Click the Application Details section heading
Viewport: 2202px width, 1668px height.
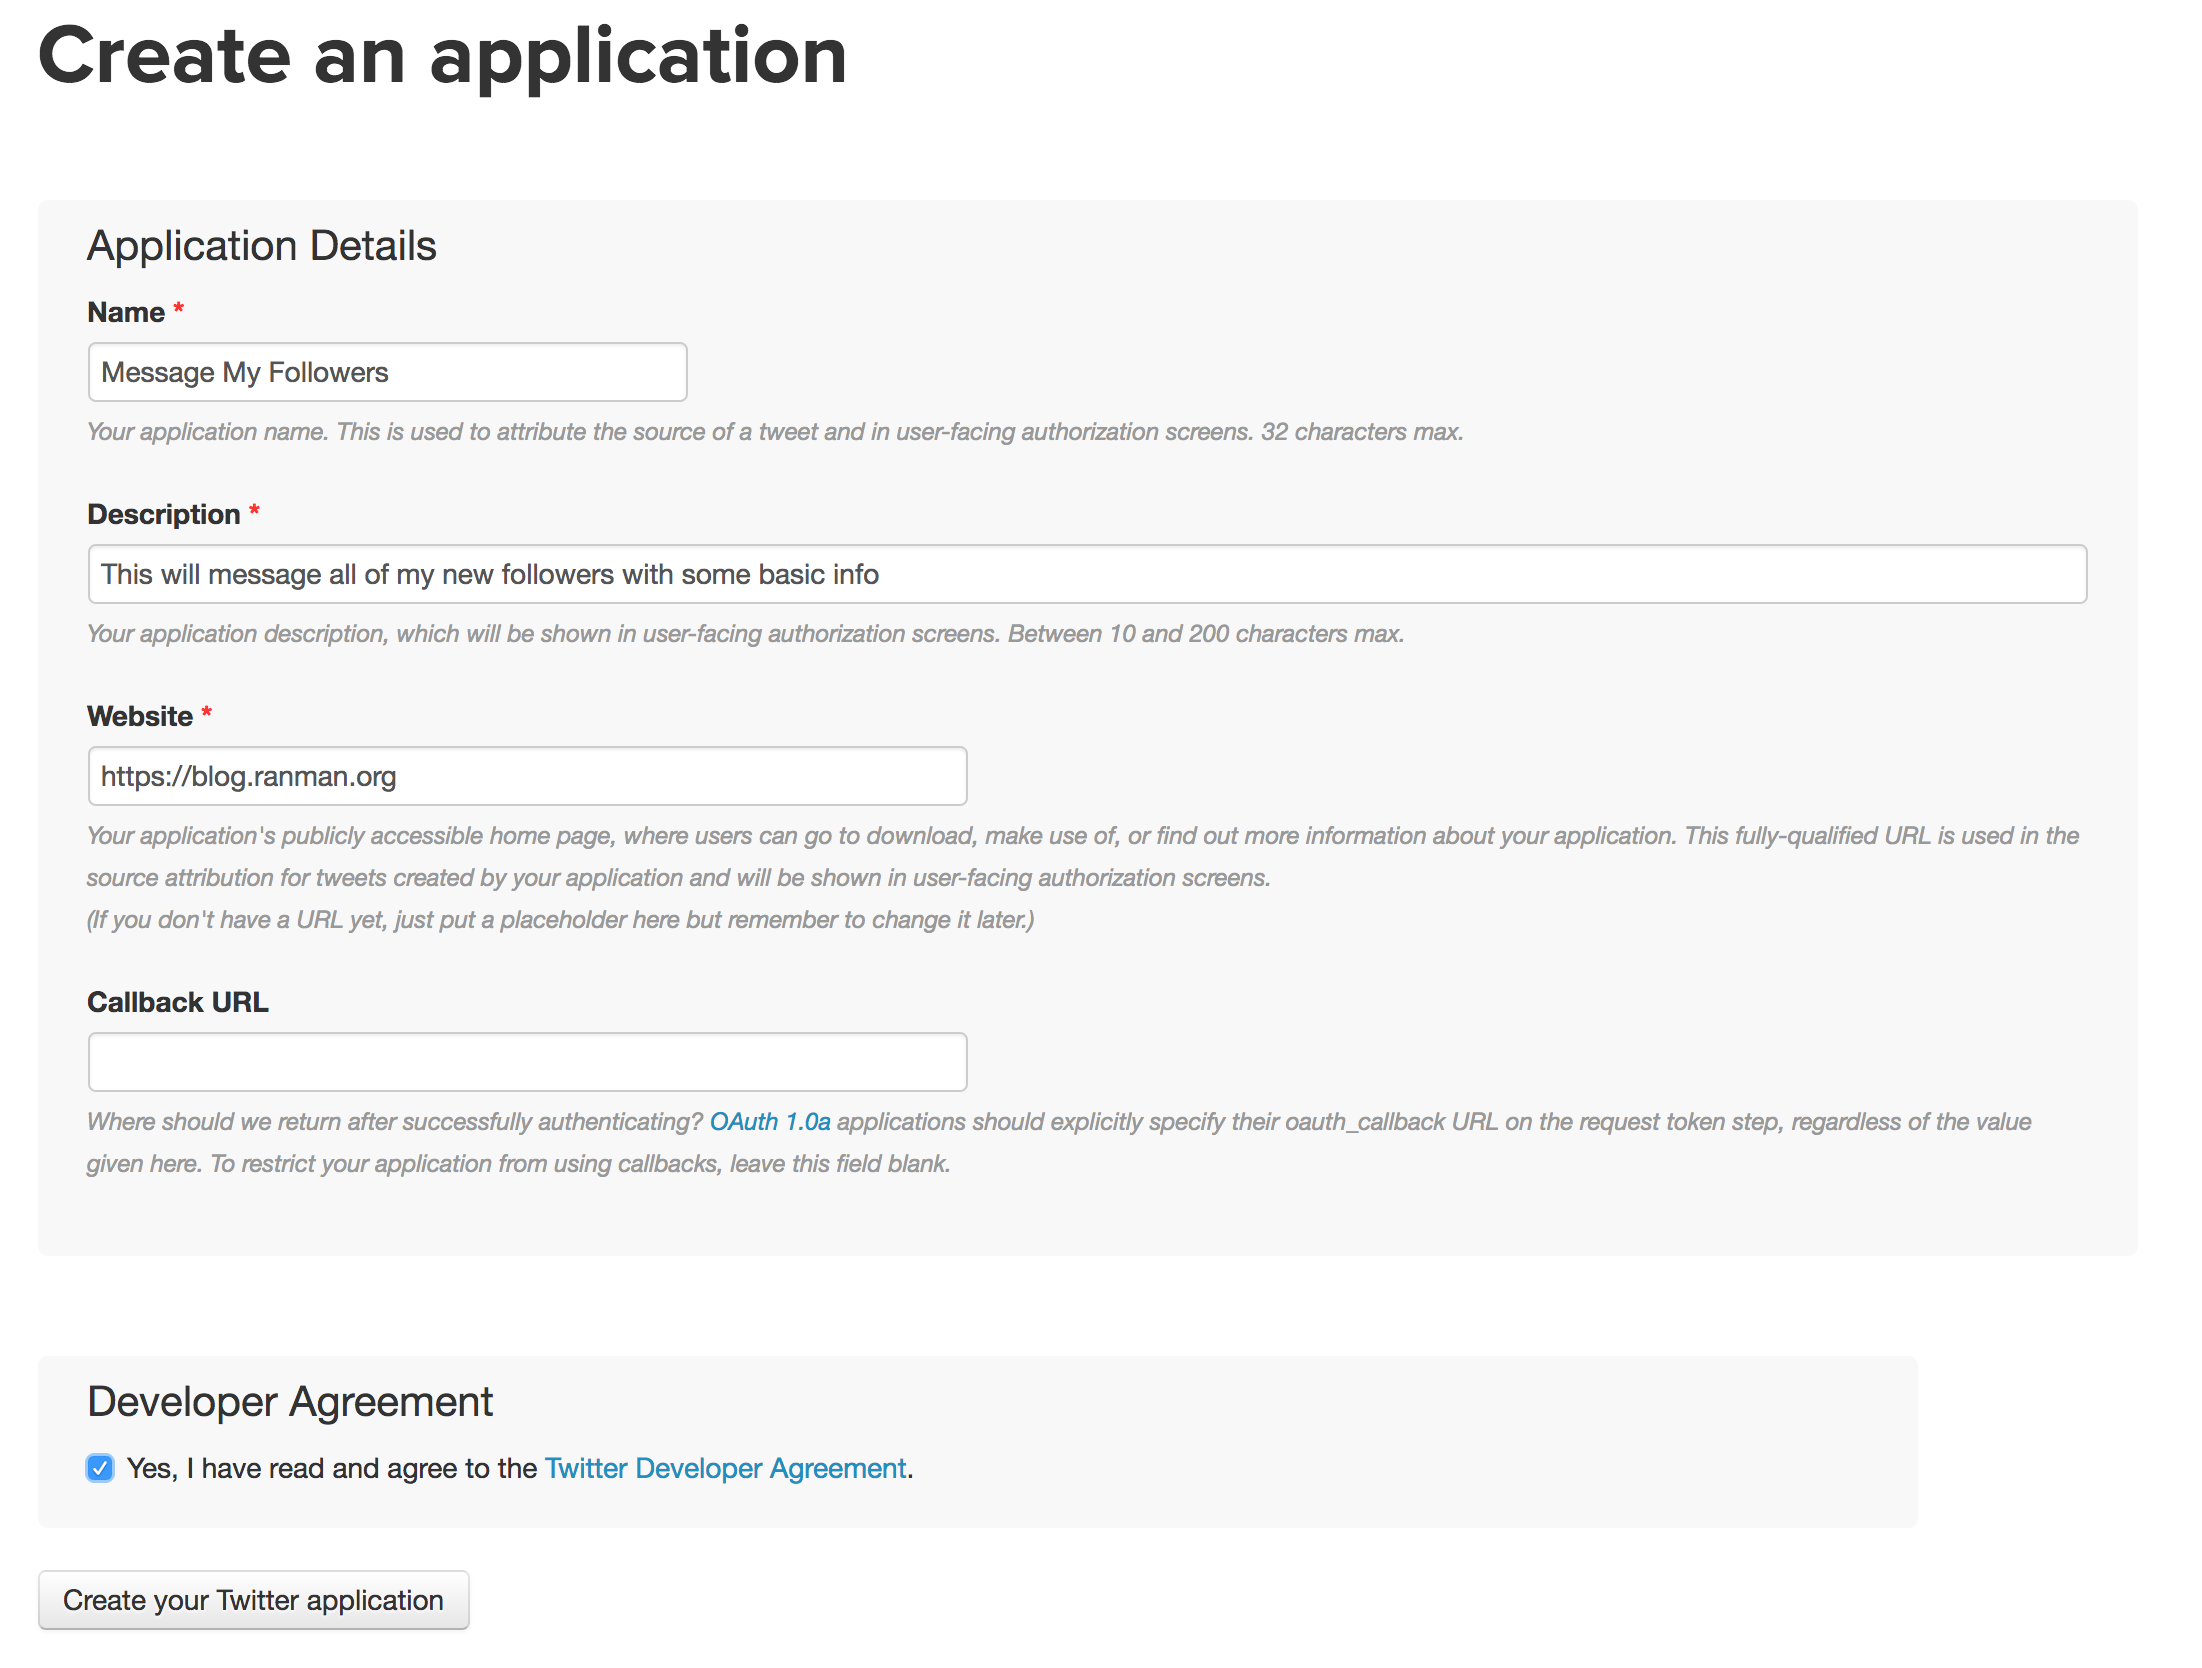pyautogui.click(x=262, y=246)
